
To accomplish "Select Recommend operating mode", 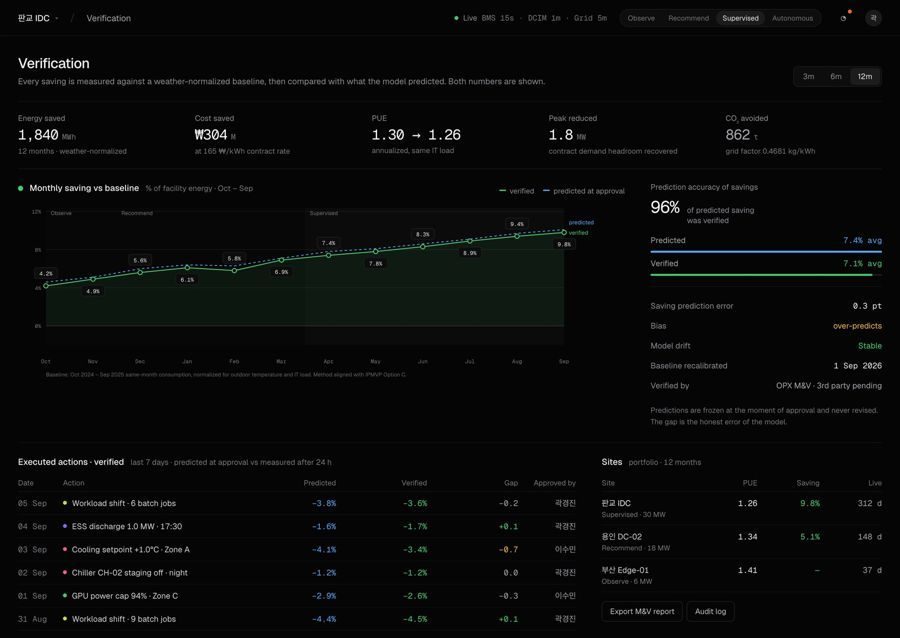I will click(x=688, y=18).
